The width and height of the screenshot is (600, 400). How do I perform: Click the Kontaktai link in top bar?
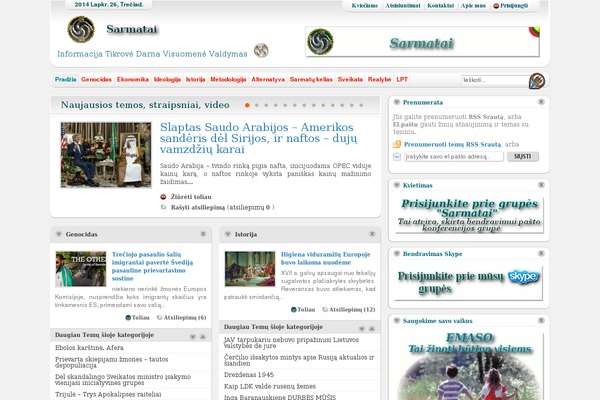tap(440, 6)
